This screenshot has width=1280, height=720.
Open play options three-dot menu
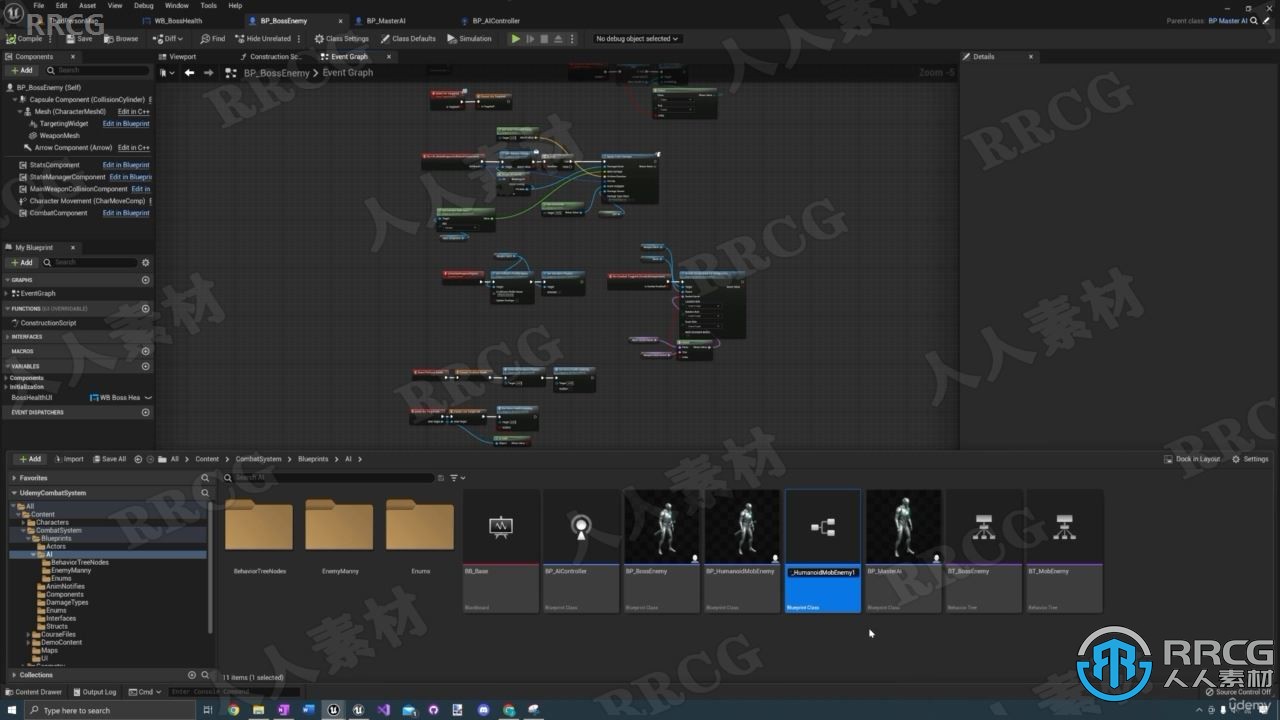(572, 39)
